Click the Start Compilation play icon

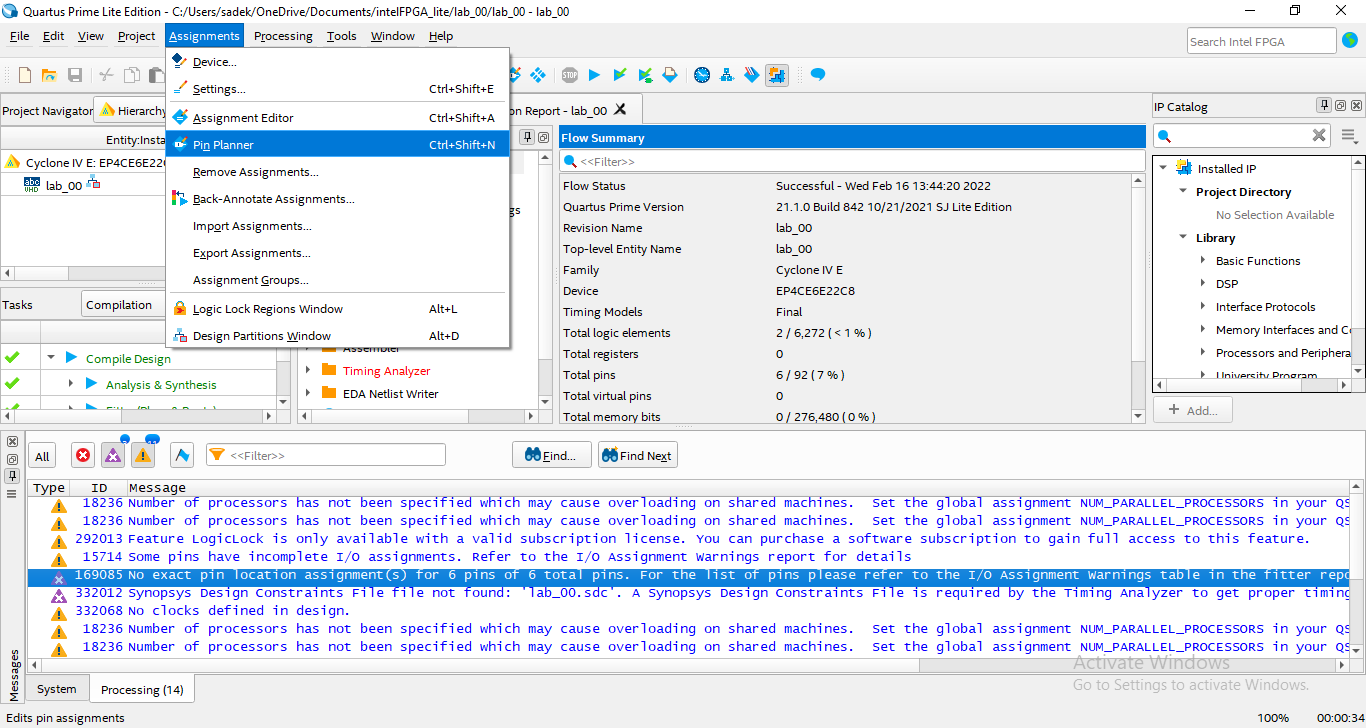click(x=594, y=75)
